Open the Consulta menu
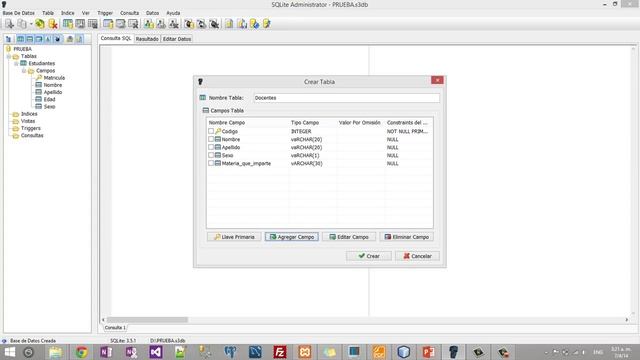Image resolution: width=640 pixels, height=360 pixels. pyautogui.click(x=129, y=13)
